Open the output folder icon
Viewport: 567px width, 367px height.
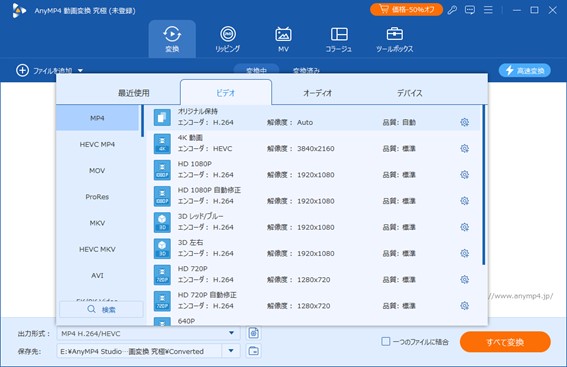254,351
